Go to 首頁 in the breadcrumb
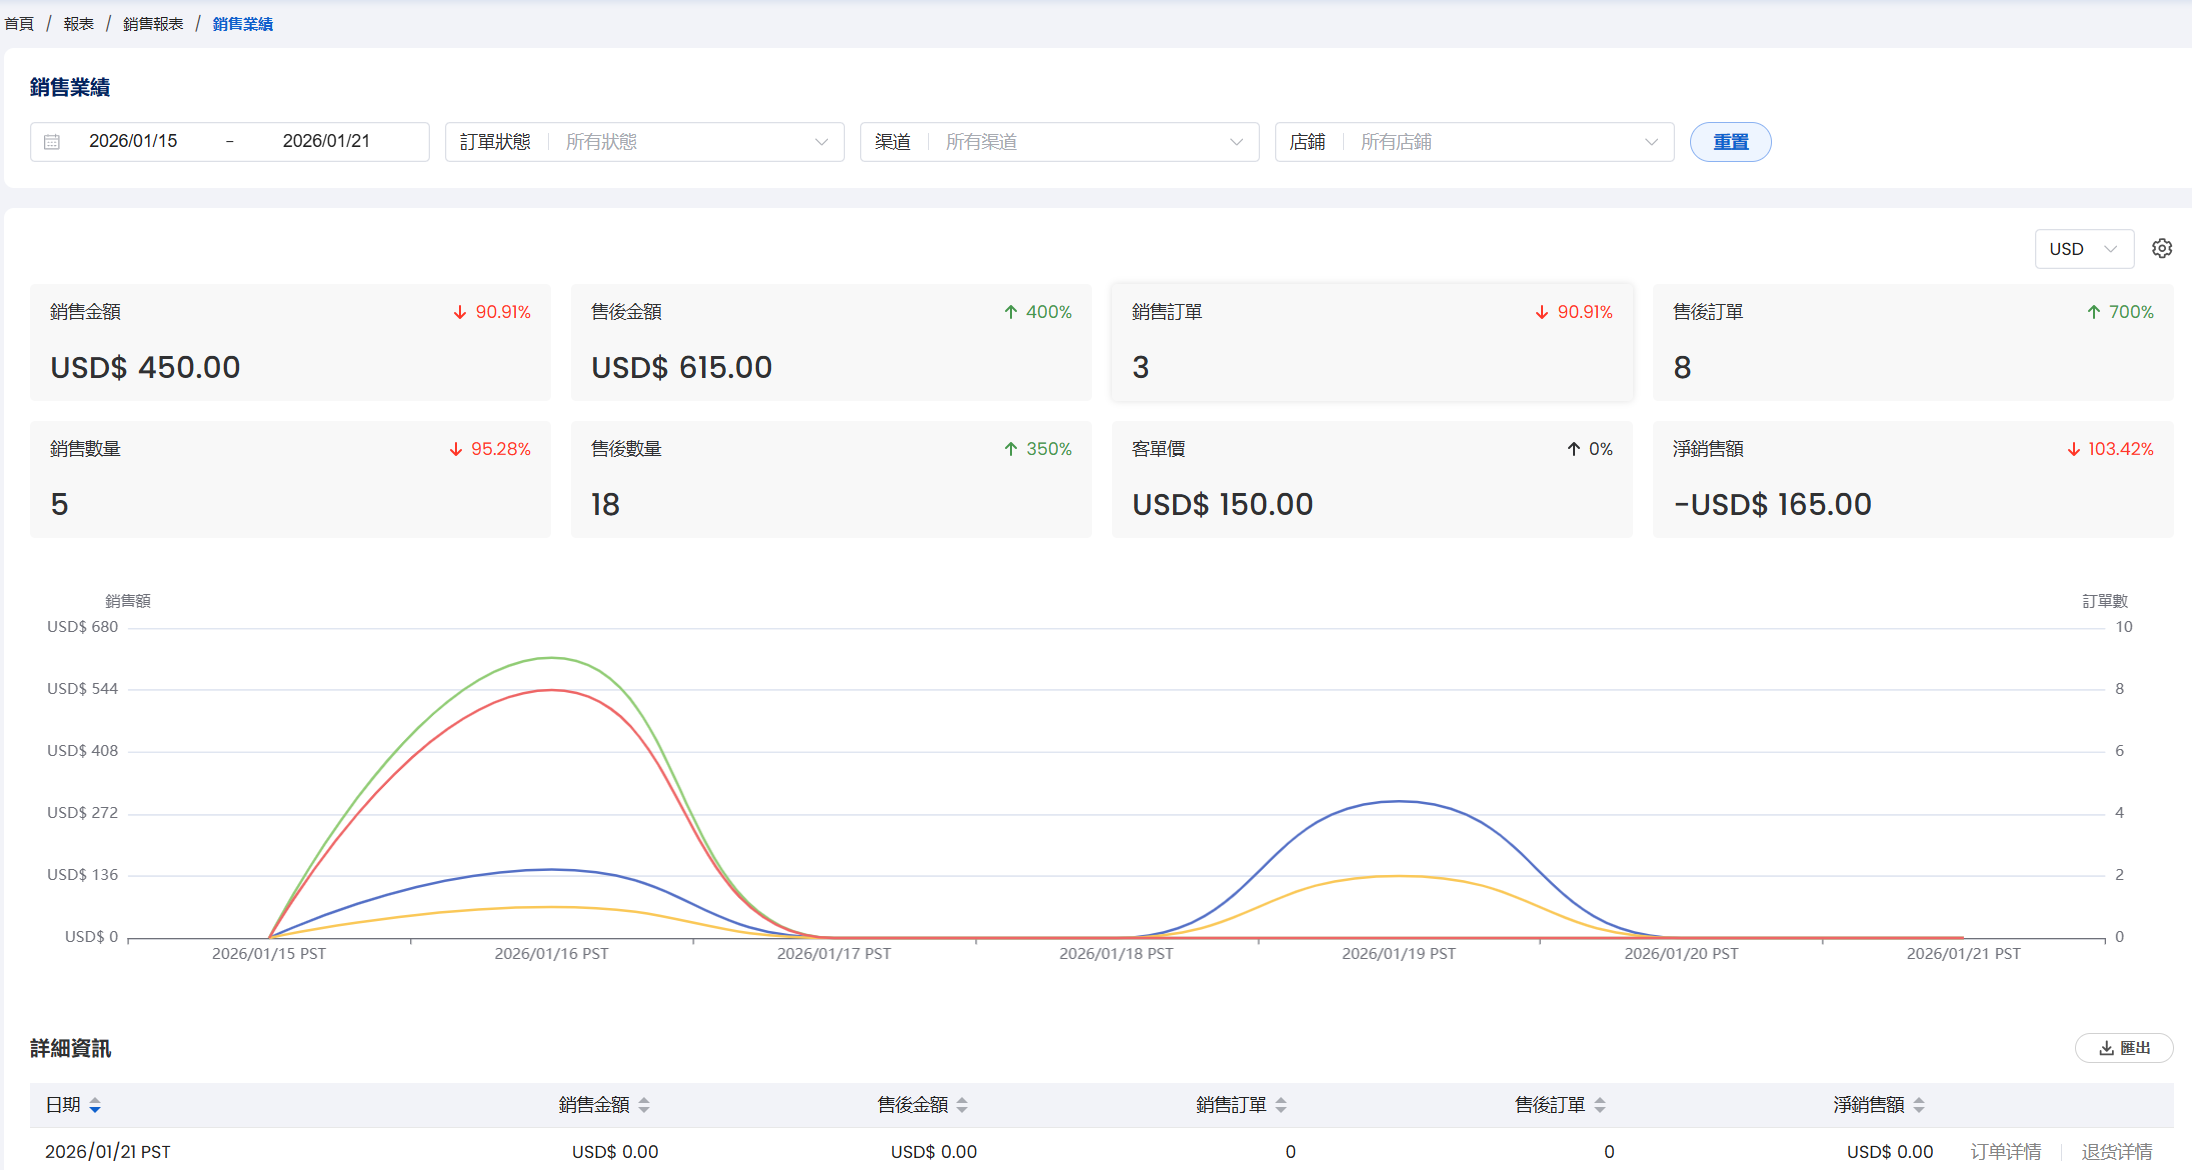 tap(19, 24)
